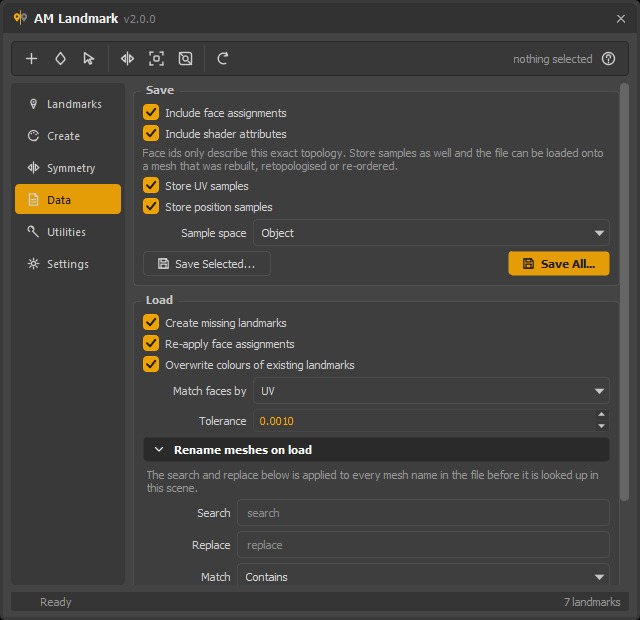This screenshot has height=620, width=640.
Task: Click the magnifier-in-box isolate toolbar icon
Action: point(185,59)
